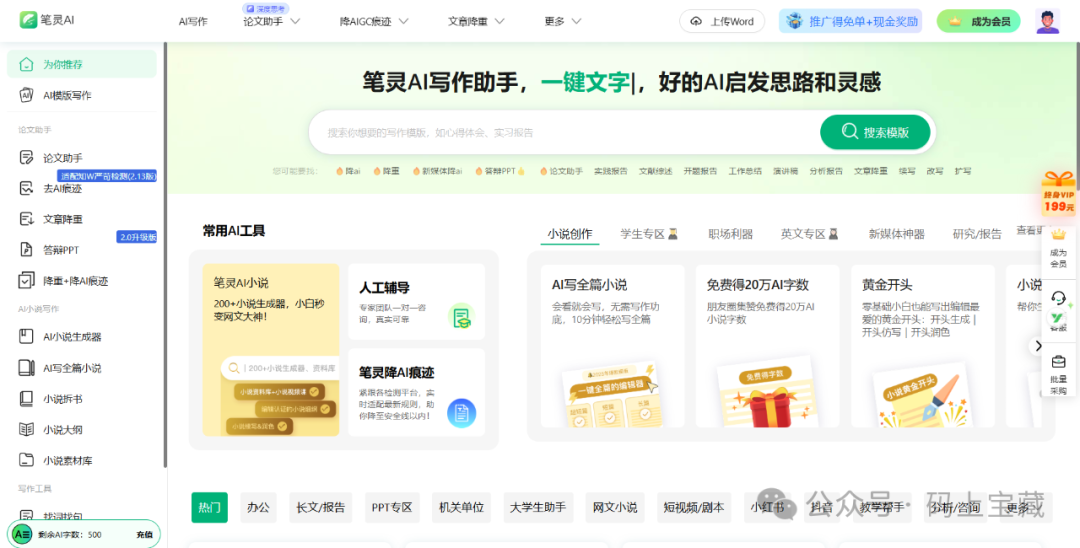The width and height of the screenshot is (1080, 548).
Task: Select 热门 category chip
Action: point(209,507)
